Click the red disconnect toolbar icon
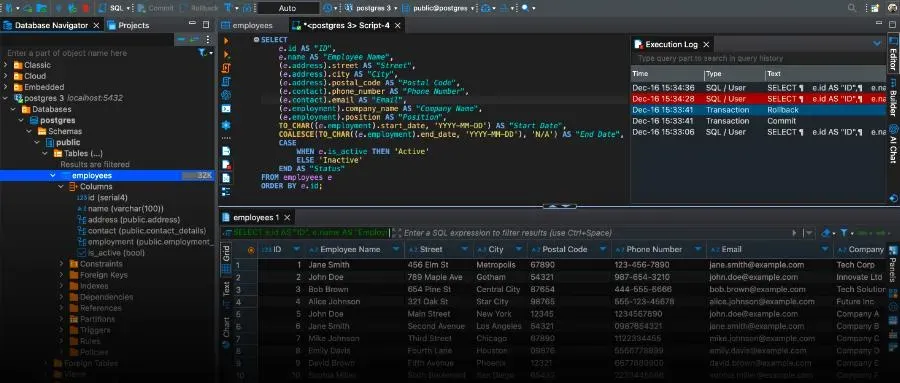 point(86,9)
